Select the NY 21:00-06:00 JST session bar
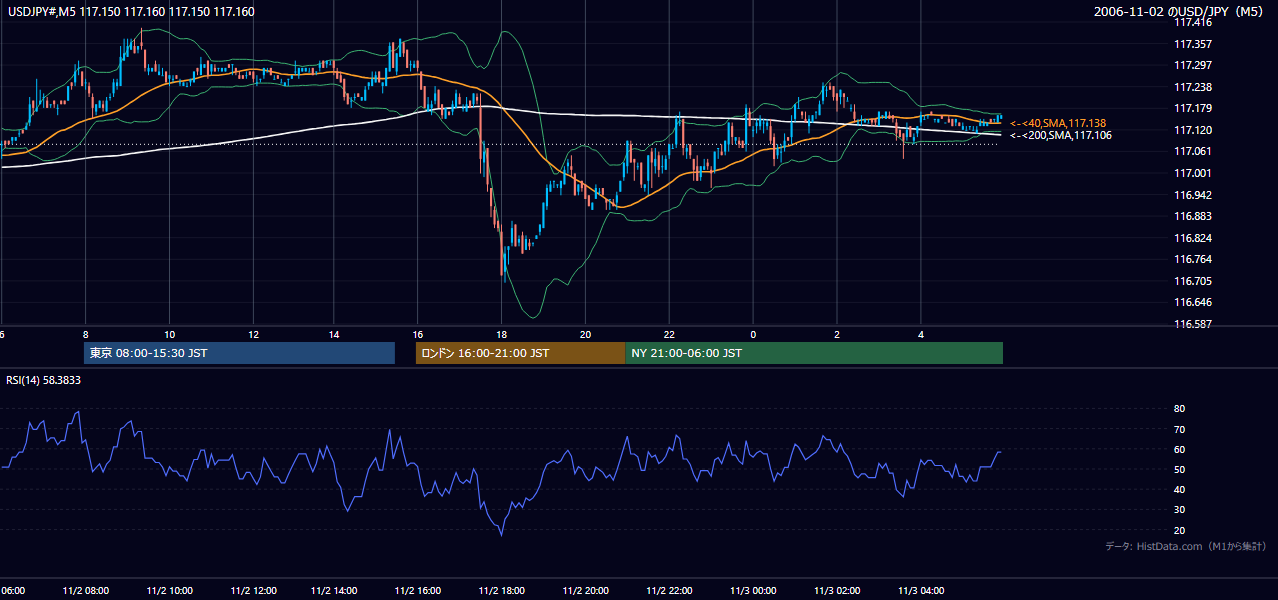1278x600 pixels. click(814, 353)
